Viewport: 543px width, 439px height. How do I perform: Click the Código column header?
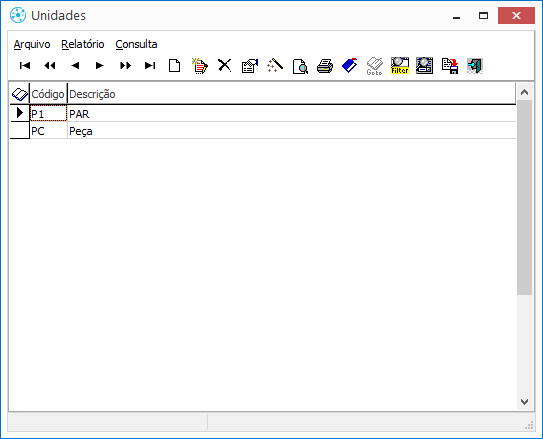[48, 94]
